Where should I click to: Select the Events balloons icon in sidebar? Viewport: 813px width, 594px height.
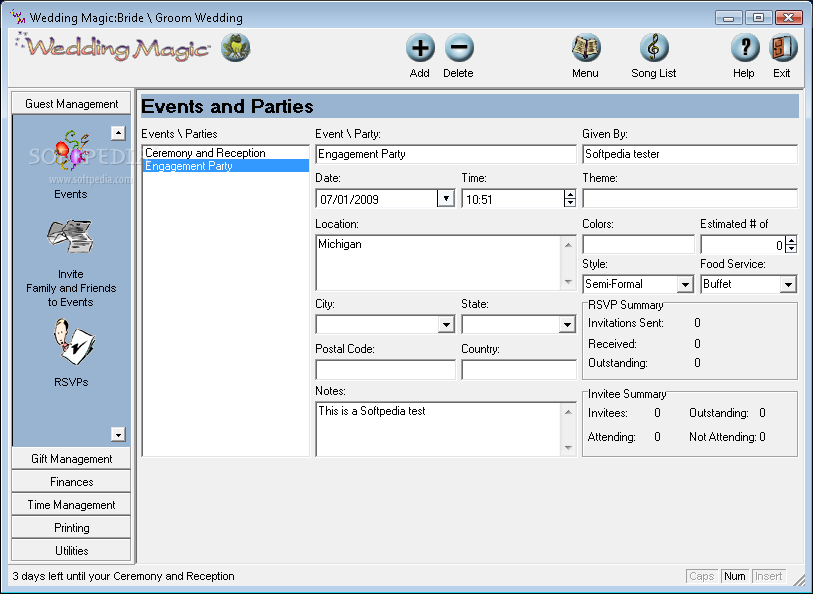pyautogui.click(x=71, y=150)
